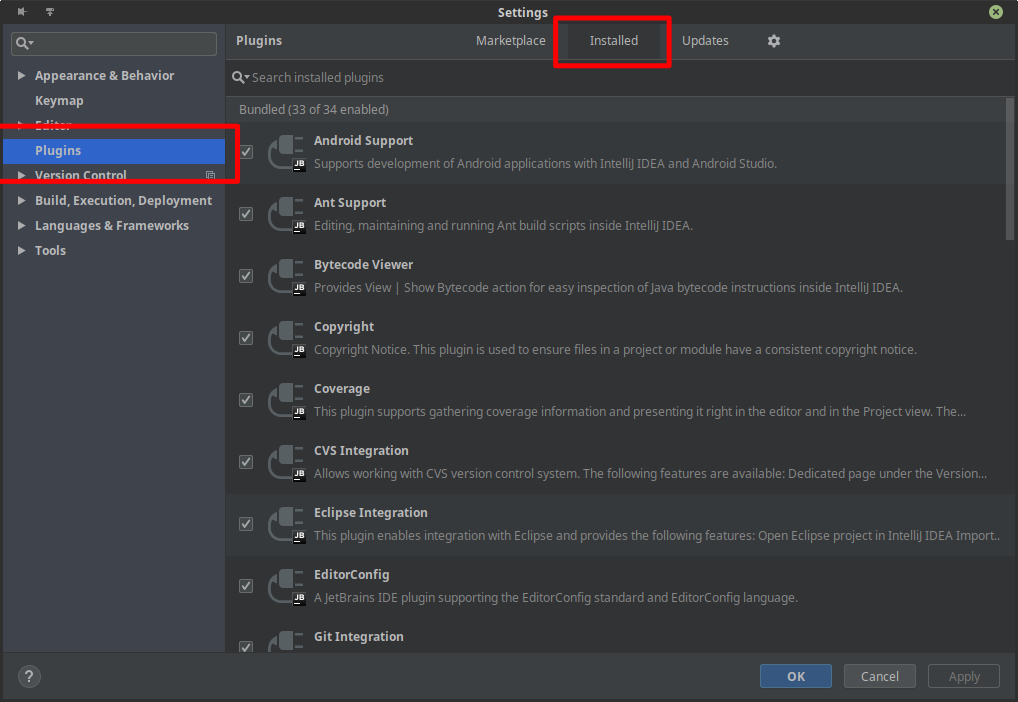Click the Eclipse Integration plugin icon
Viewport: 1018px width, 702px height.
(x=286, y=524)
